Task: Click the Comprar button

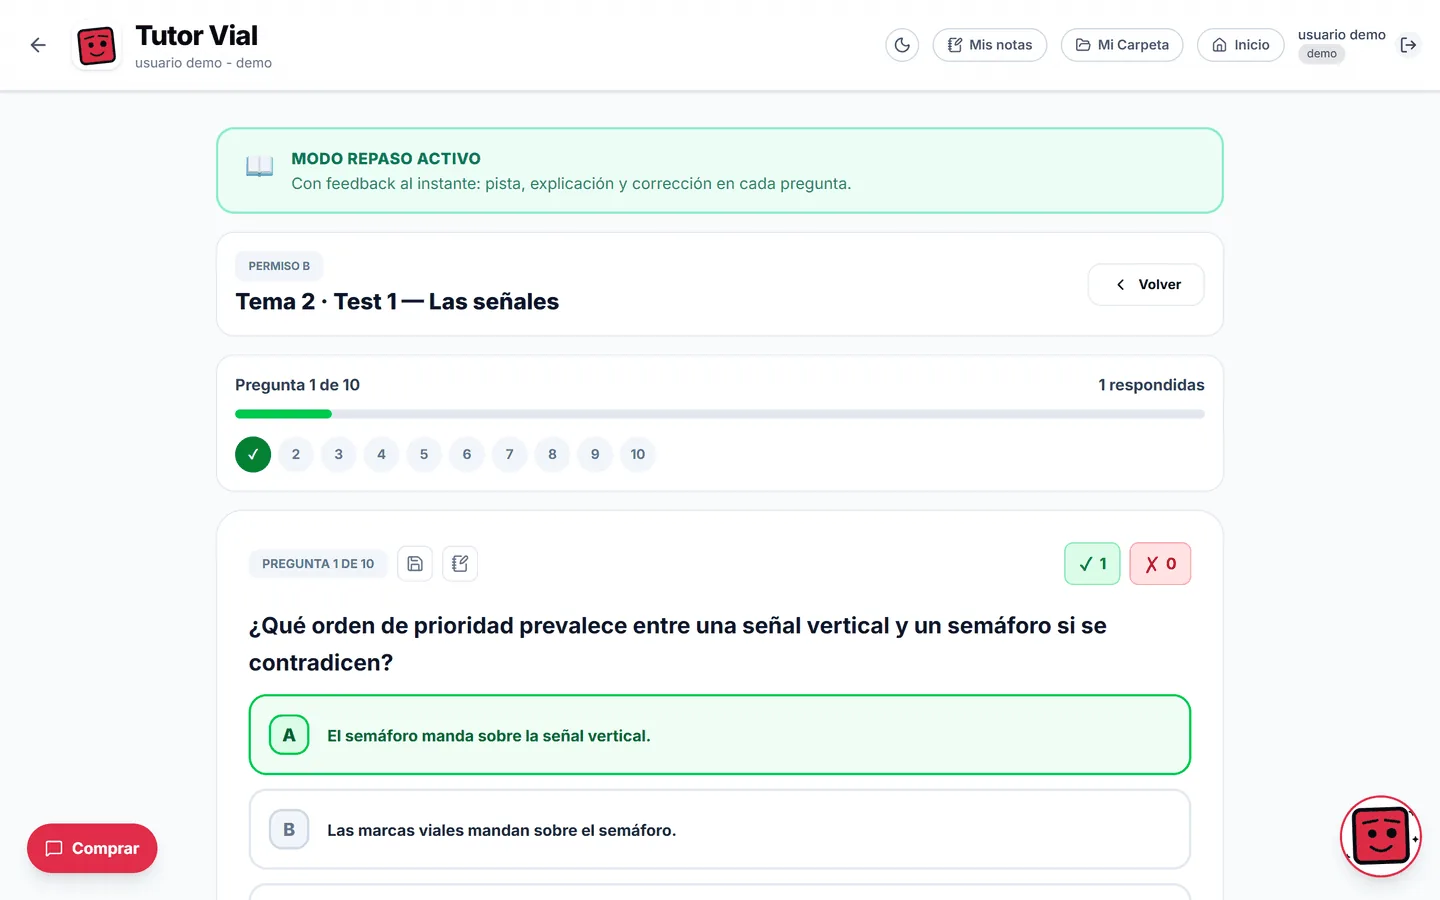Action: pos(92,848)
